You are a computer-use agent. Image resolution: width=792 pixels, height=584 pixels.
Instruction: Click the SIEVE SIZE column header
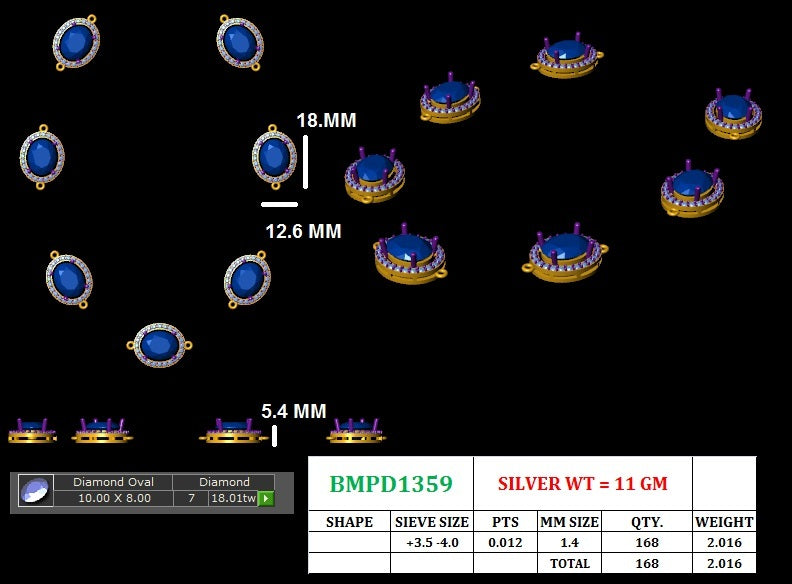(431, 522)
